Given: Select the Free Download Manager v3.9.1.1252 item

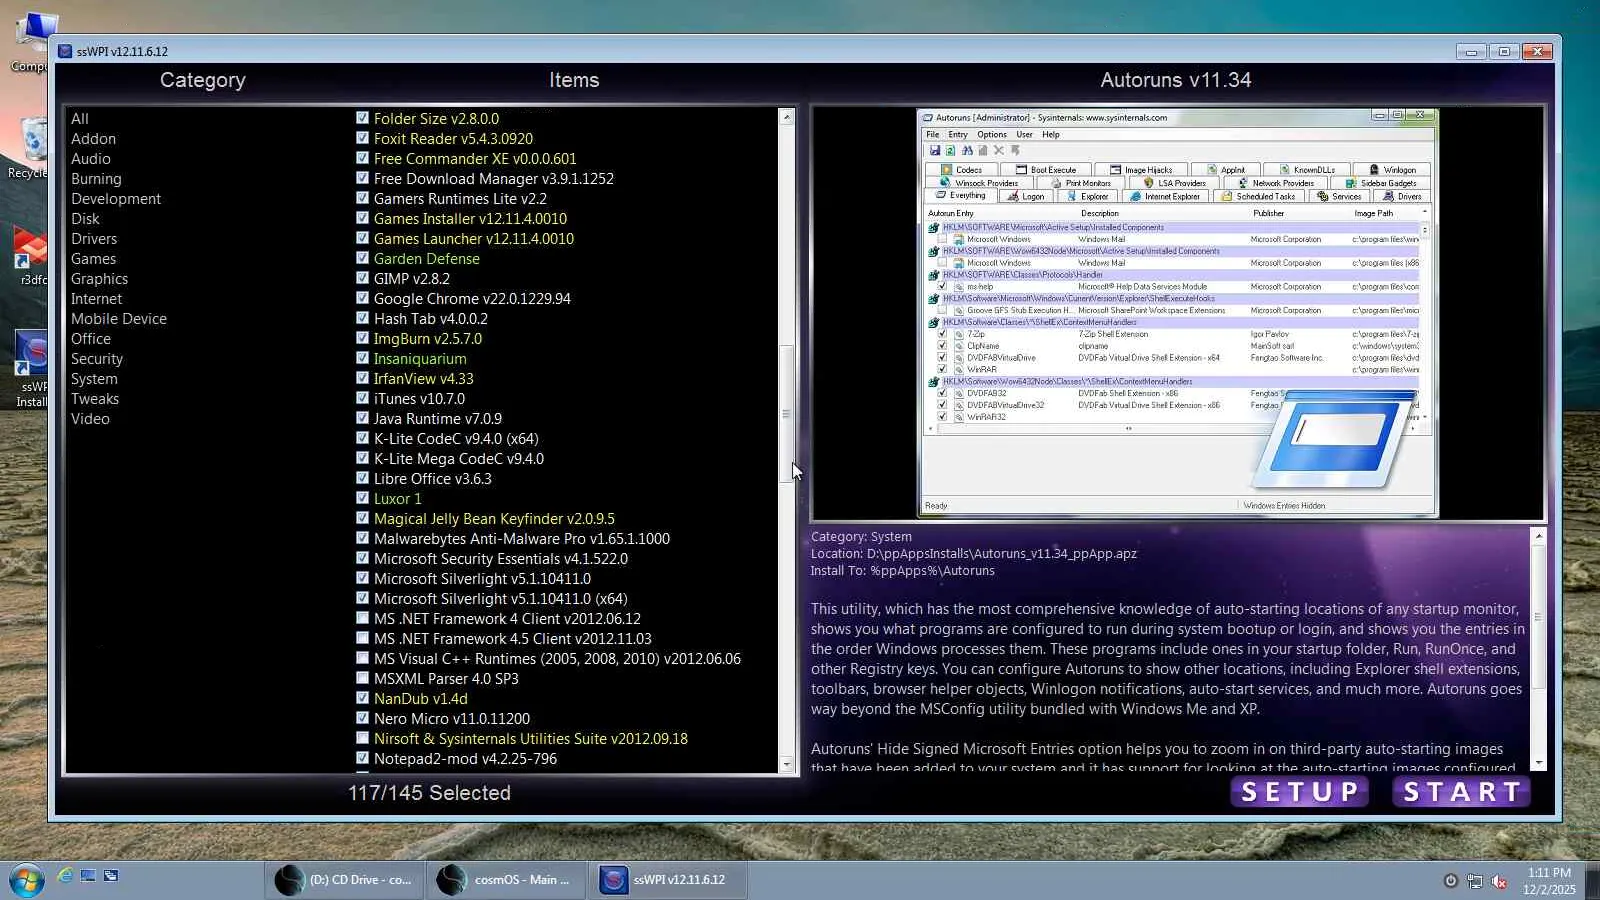Looking at the screenshot, I should 494,178.
